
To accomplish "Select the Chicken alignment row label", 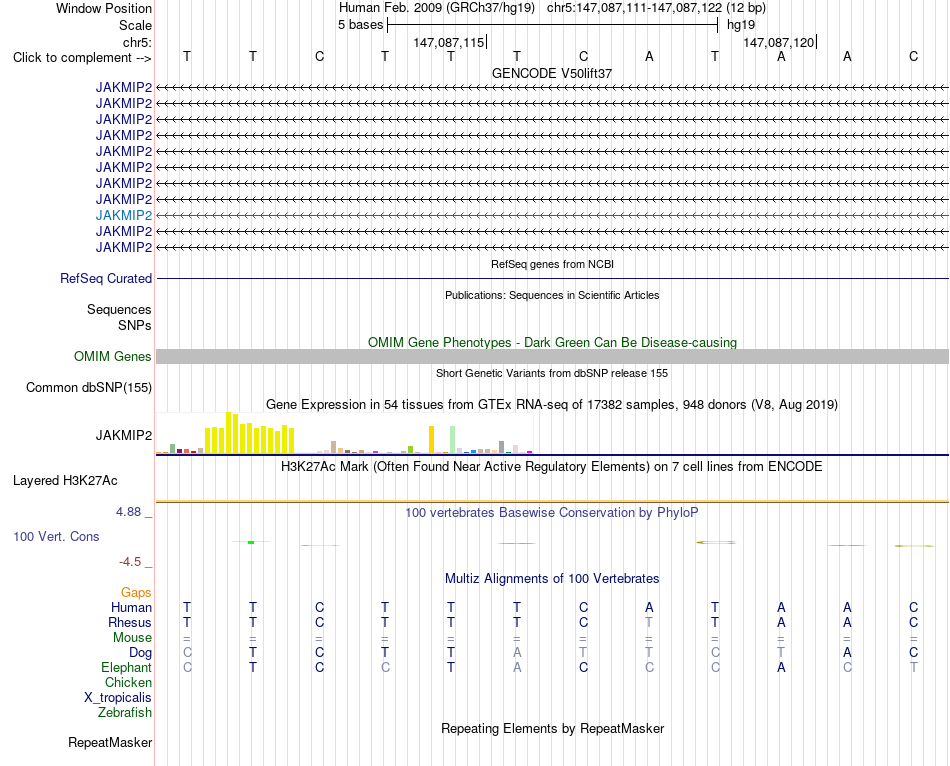I will 128,682.
